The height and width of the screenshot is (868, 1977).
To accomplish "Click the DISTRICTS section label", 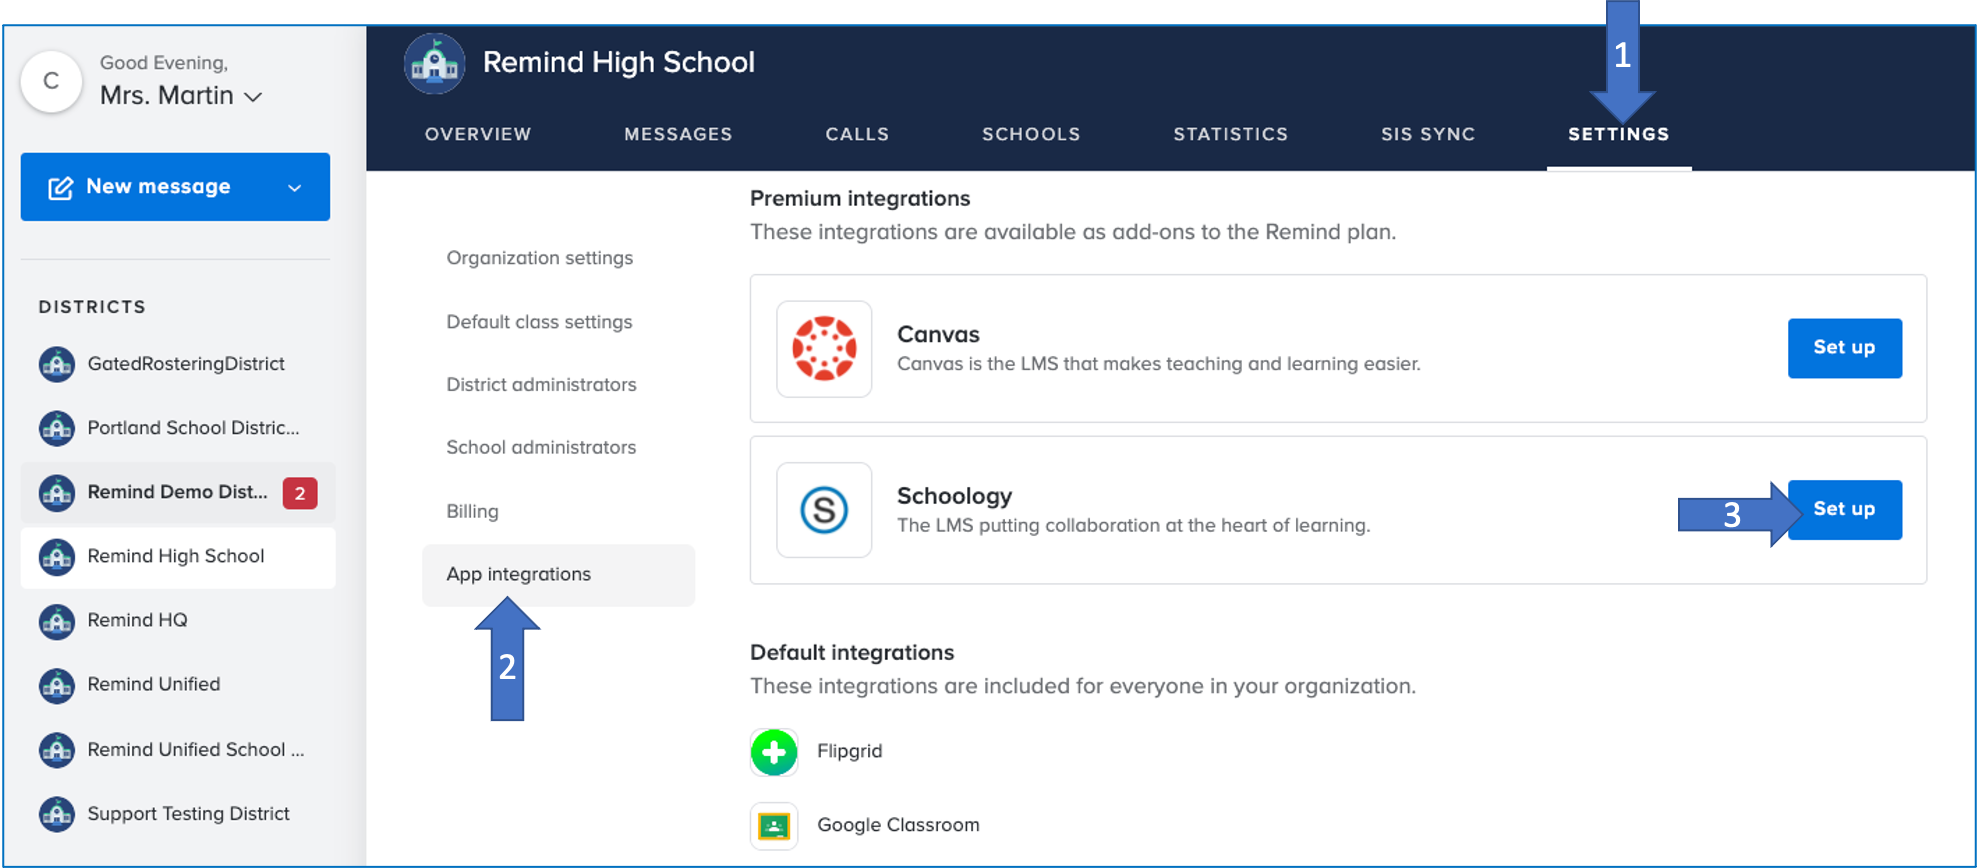I will (92, 307).
